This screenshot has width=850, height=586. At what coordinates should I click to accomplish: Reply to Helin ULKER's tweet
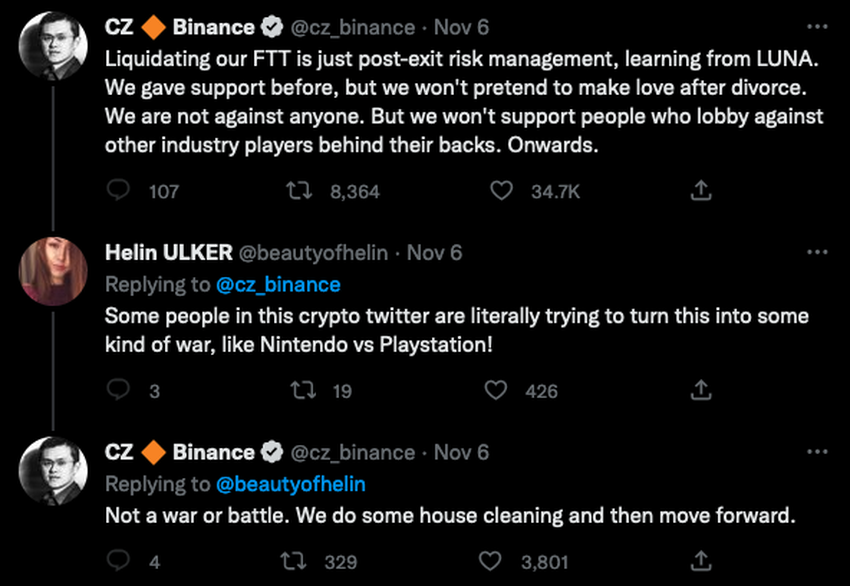coord(119,390)
